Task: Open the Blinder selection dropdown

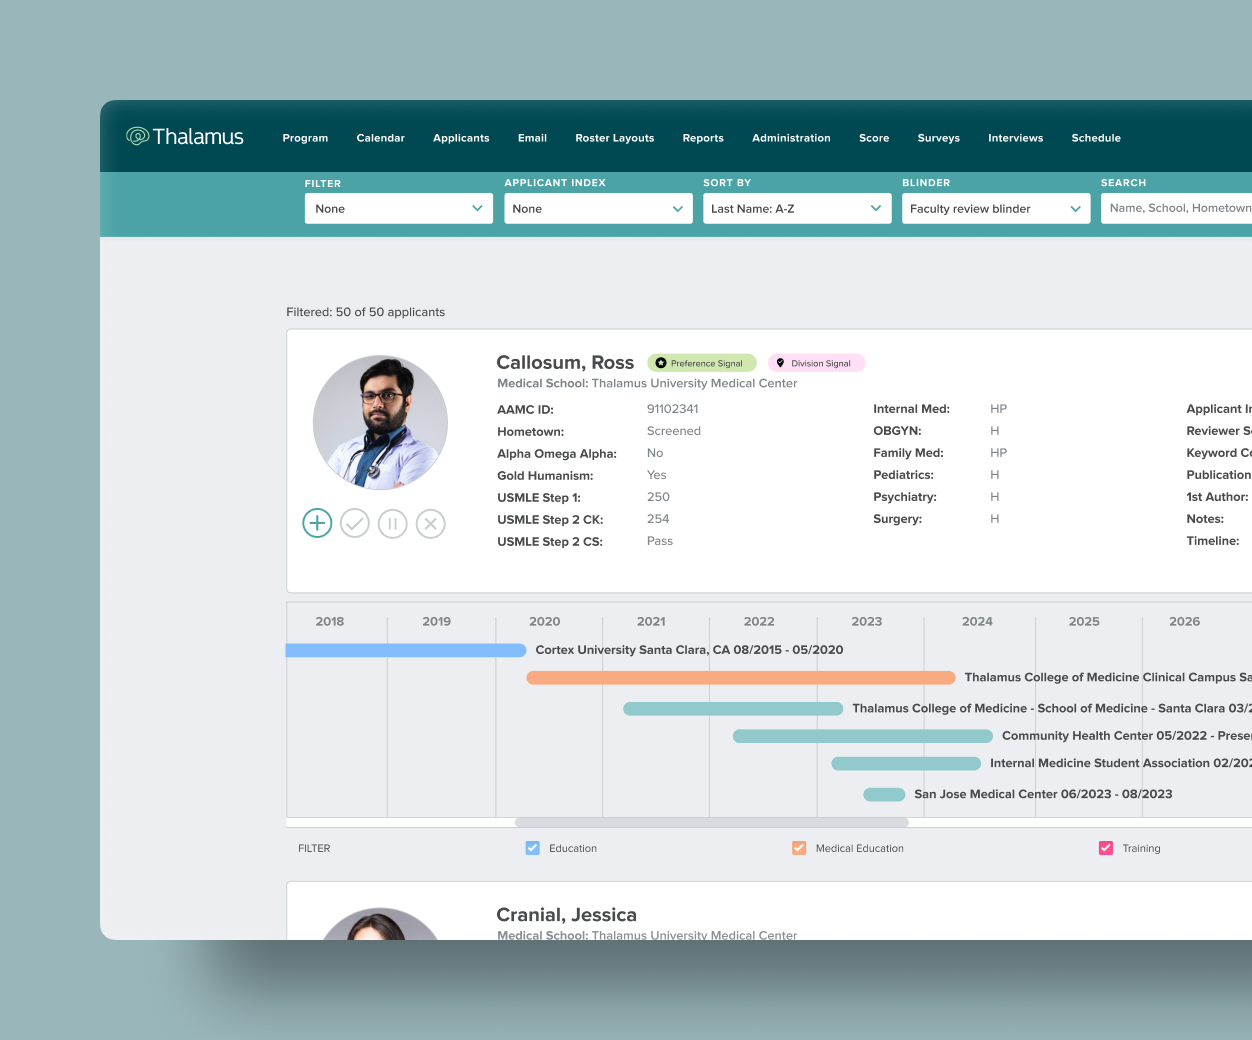Action: point(996,208)
